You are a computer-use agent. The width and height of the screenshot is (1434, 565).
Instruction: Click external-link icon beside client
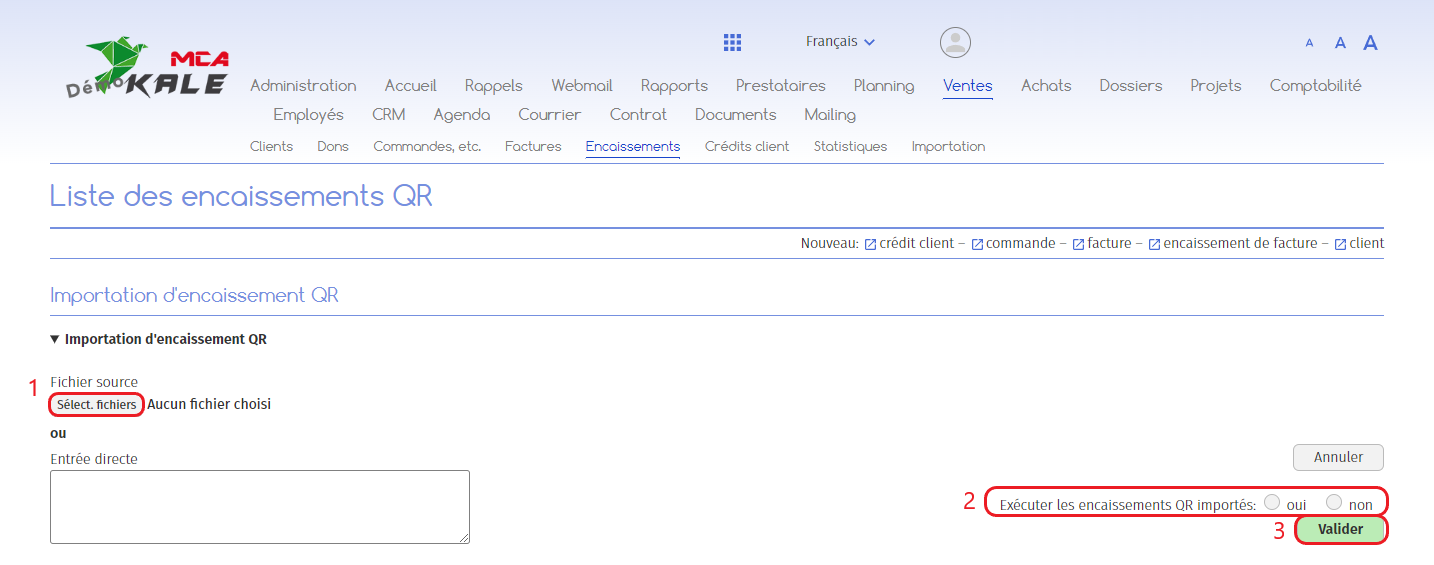point(1340,244)
